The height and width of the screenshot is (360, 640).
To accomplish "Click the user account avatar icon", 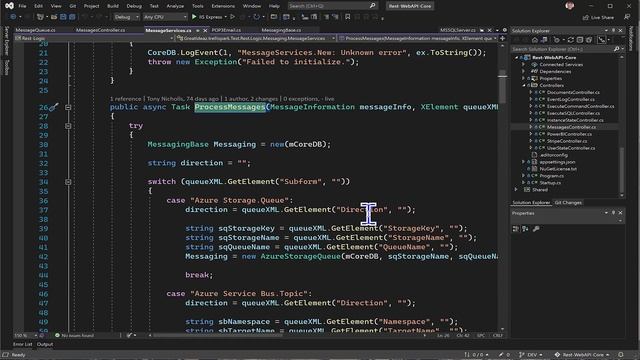I will tap(570, 6).
